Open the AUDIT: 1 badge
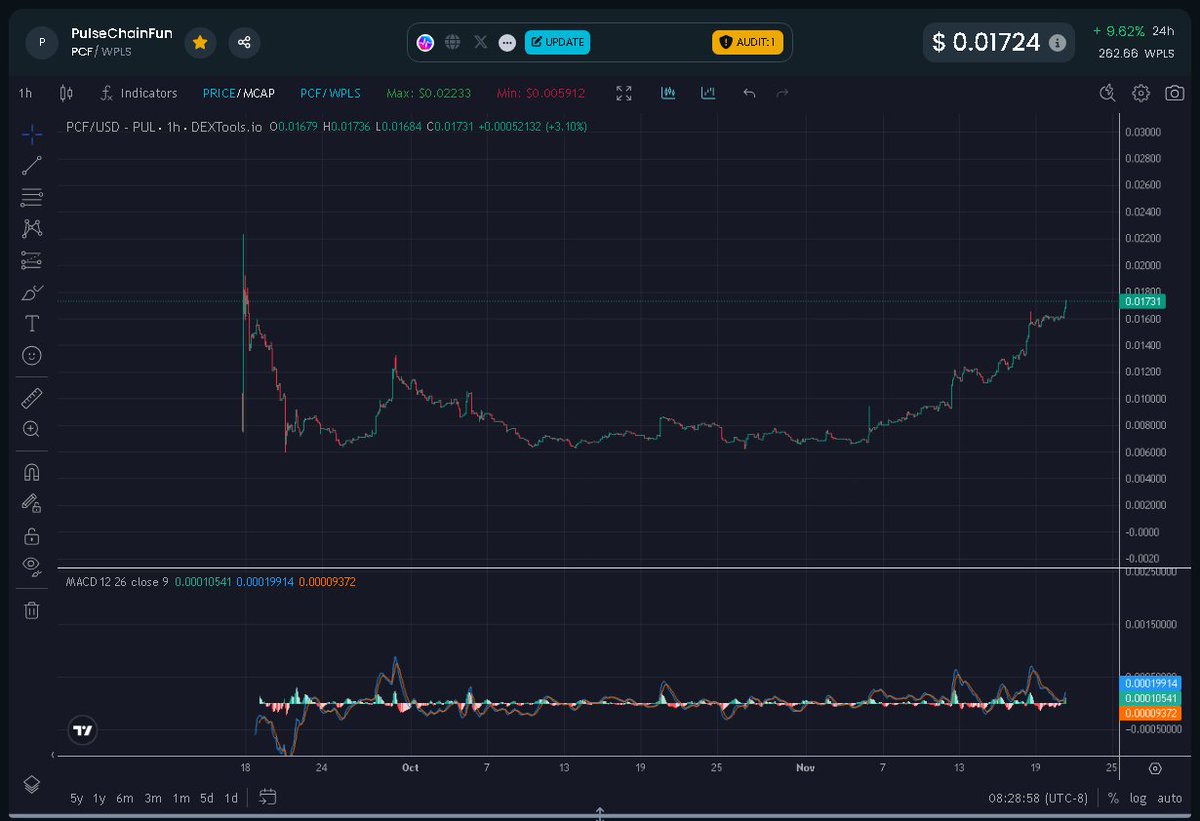Image resolution: width=1200 pixels, height=821 pixels. pos(748,42)
